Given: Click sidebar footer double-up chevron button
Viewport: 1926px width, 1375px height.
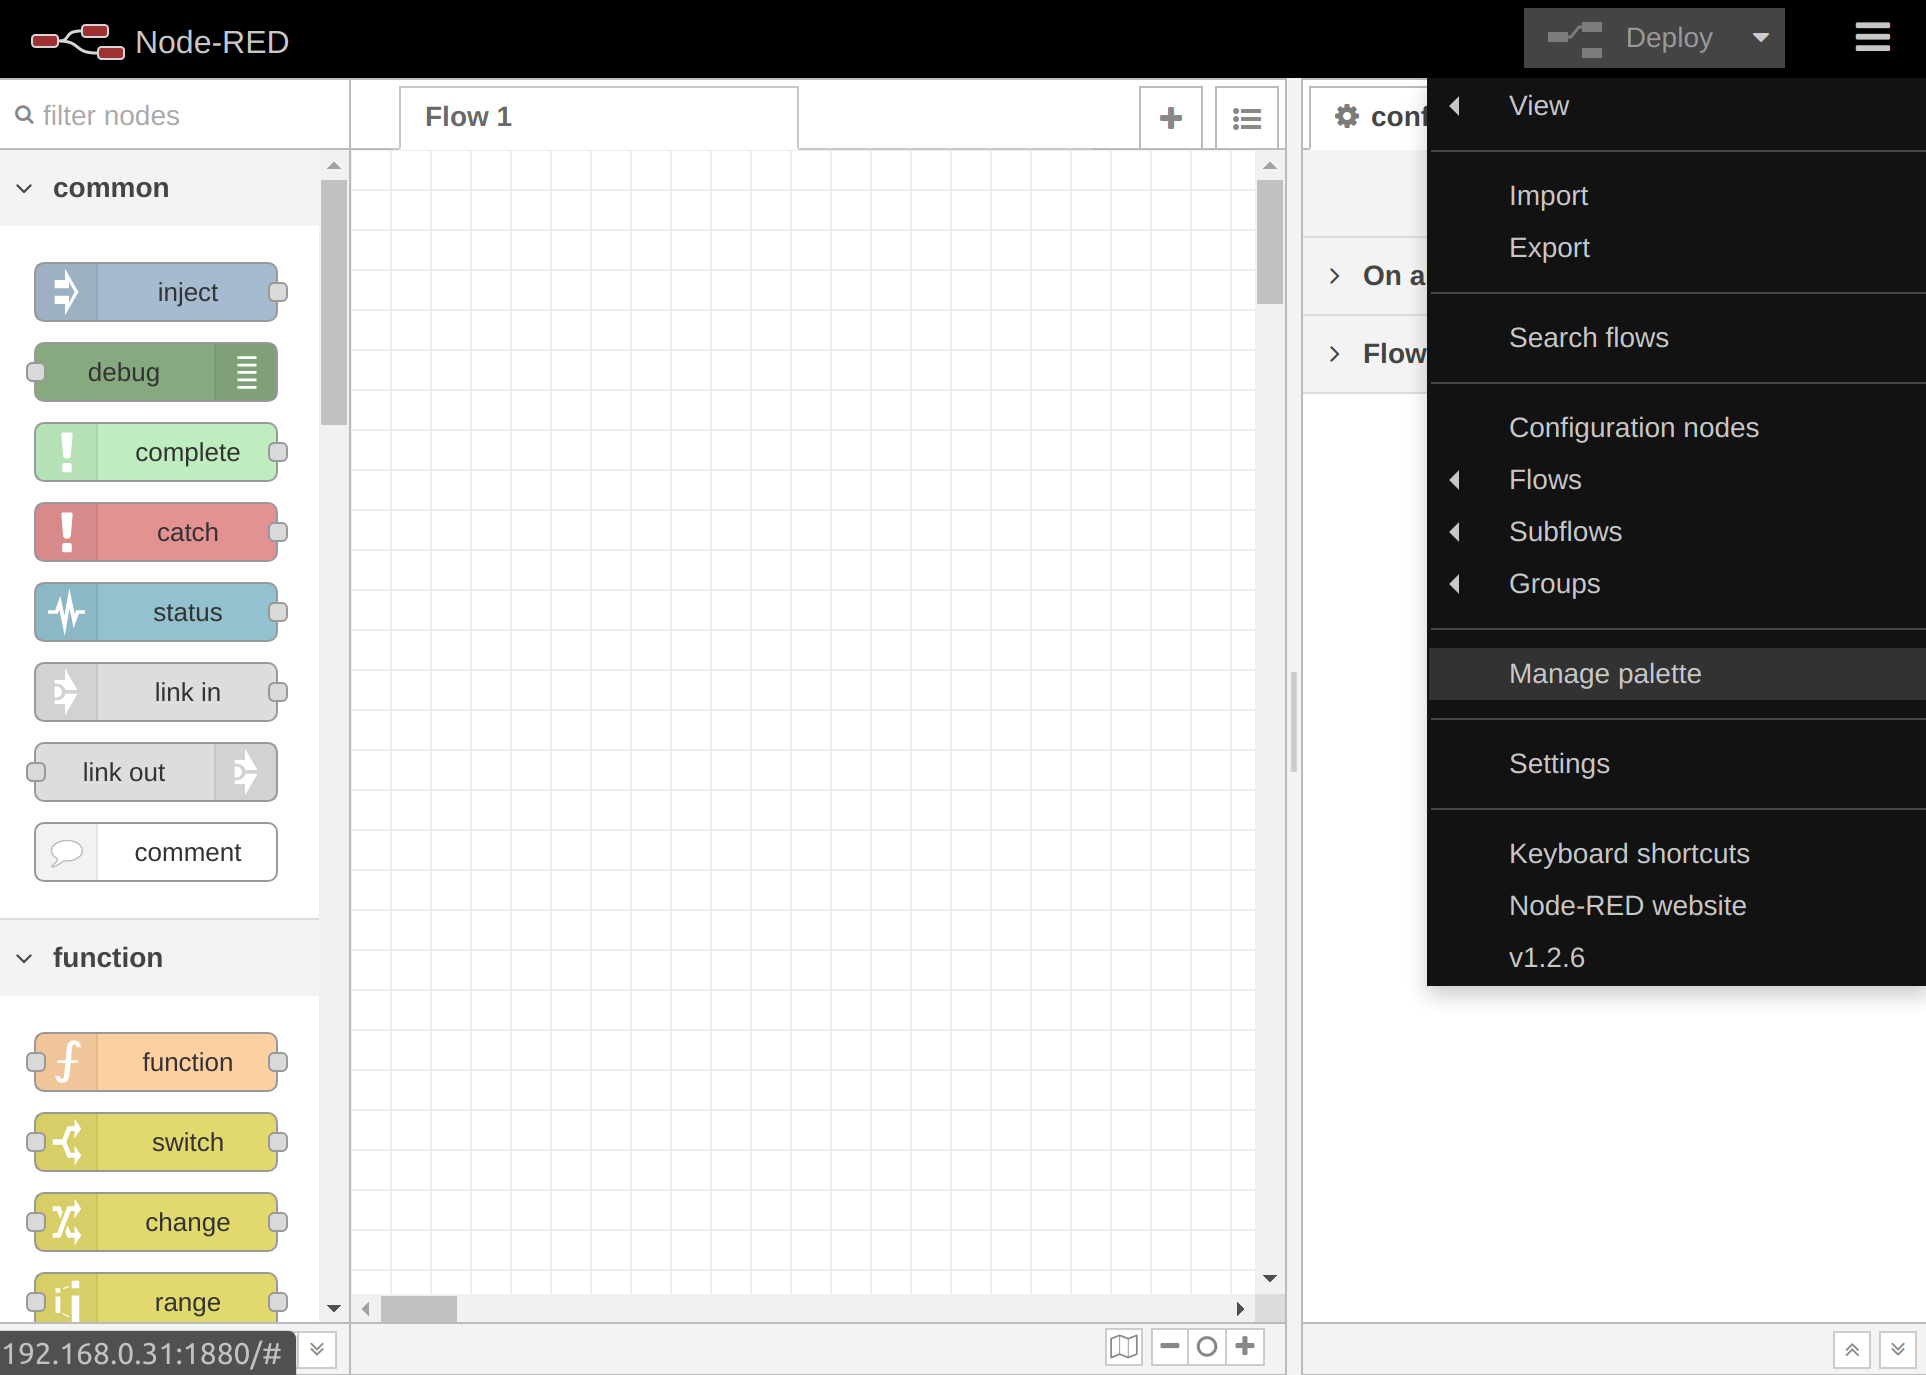Looking at the screenshot, I should coord(1852,1350).
